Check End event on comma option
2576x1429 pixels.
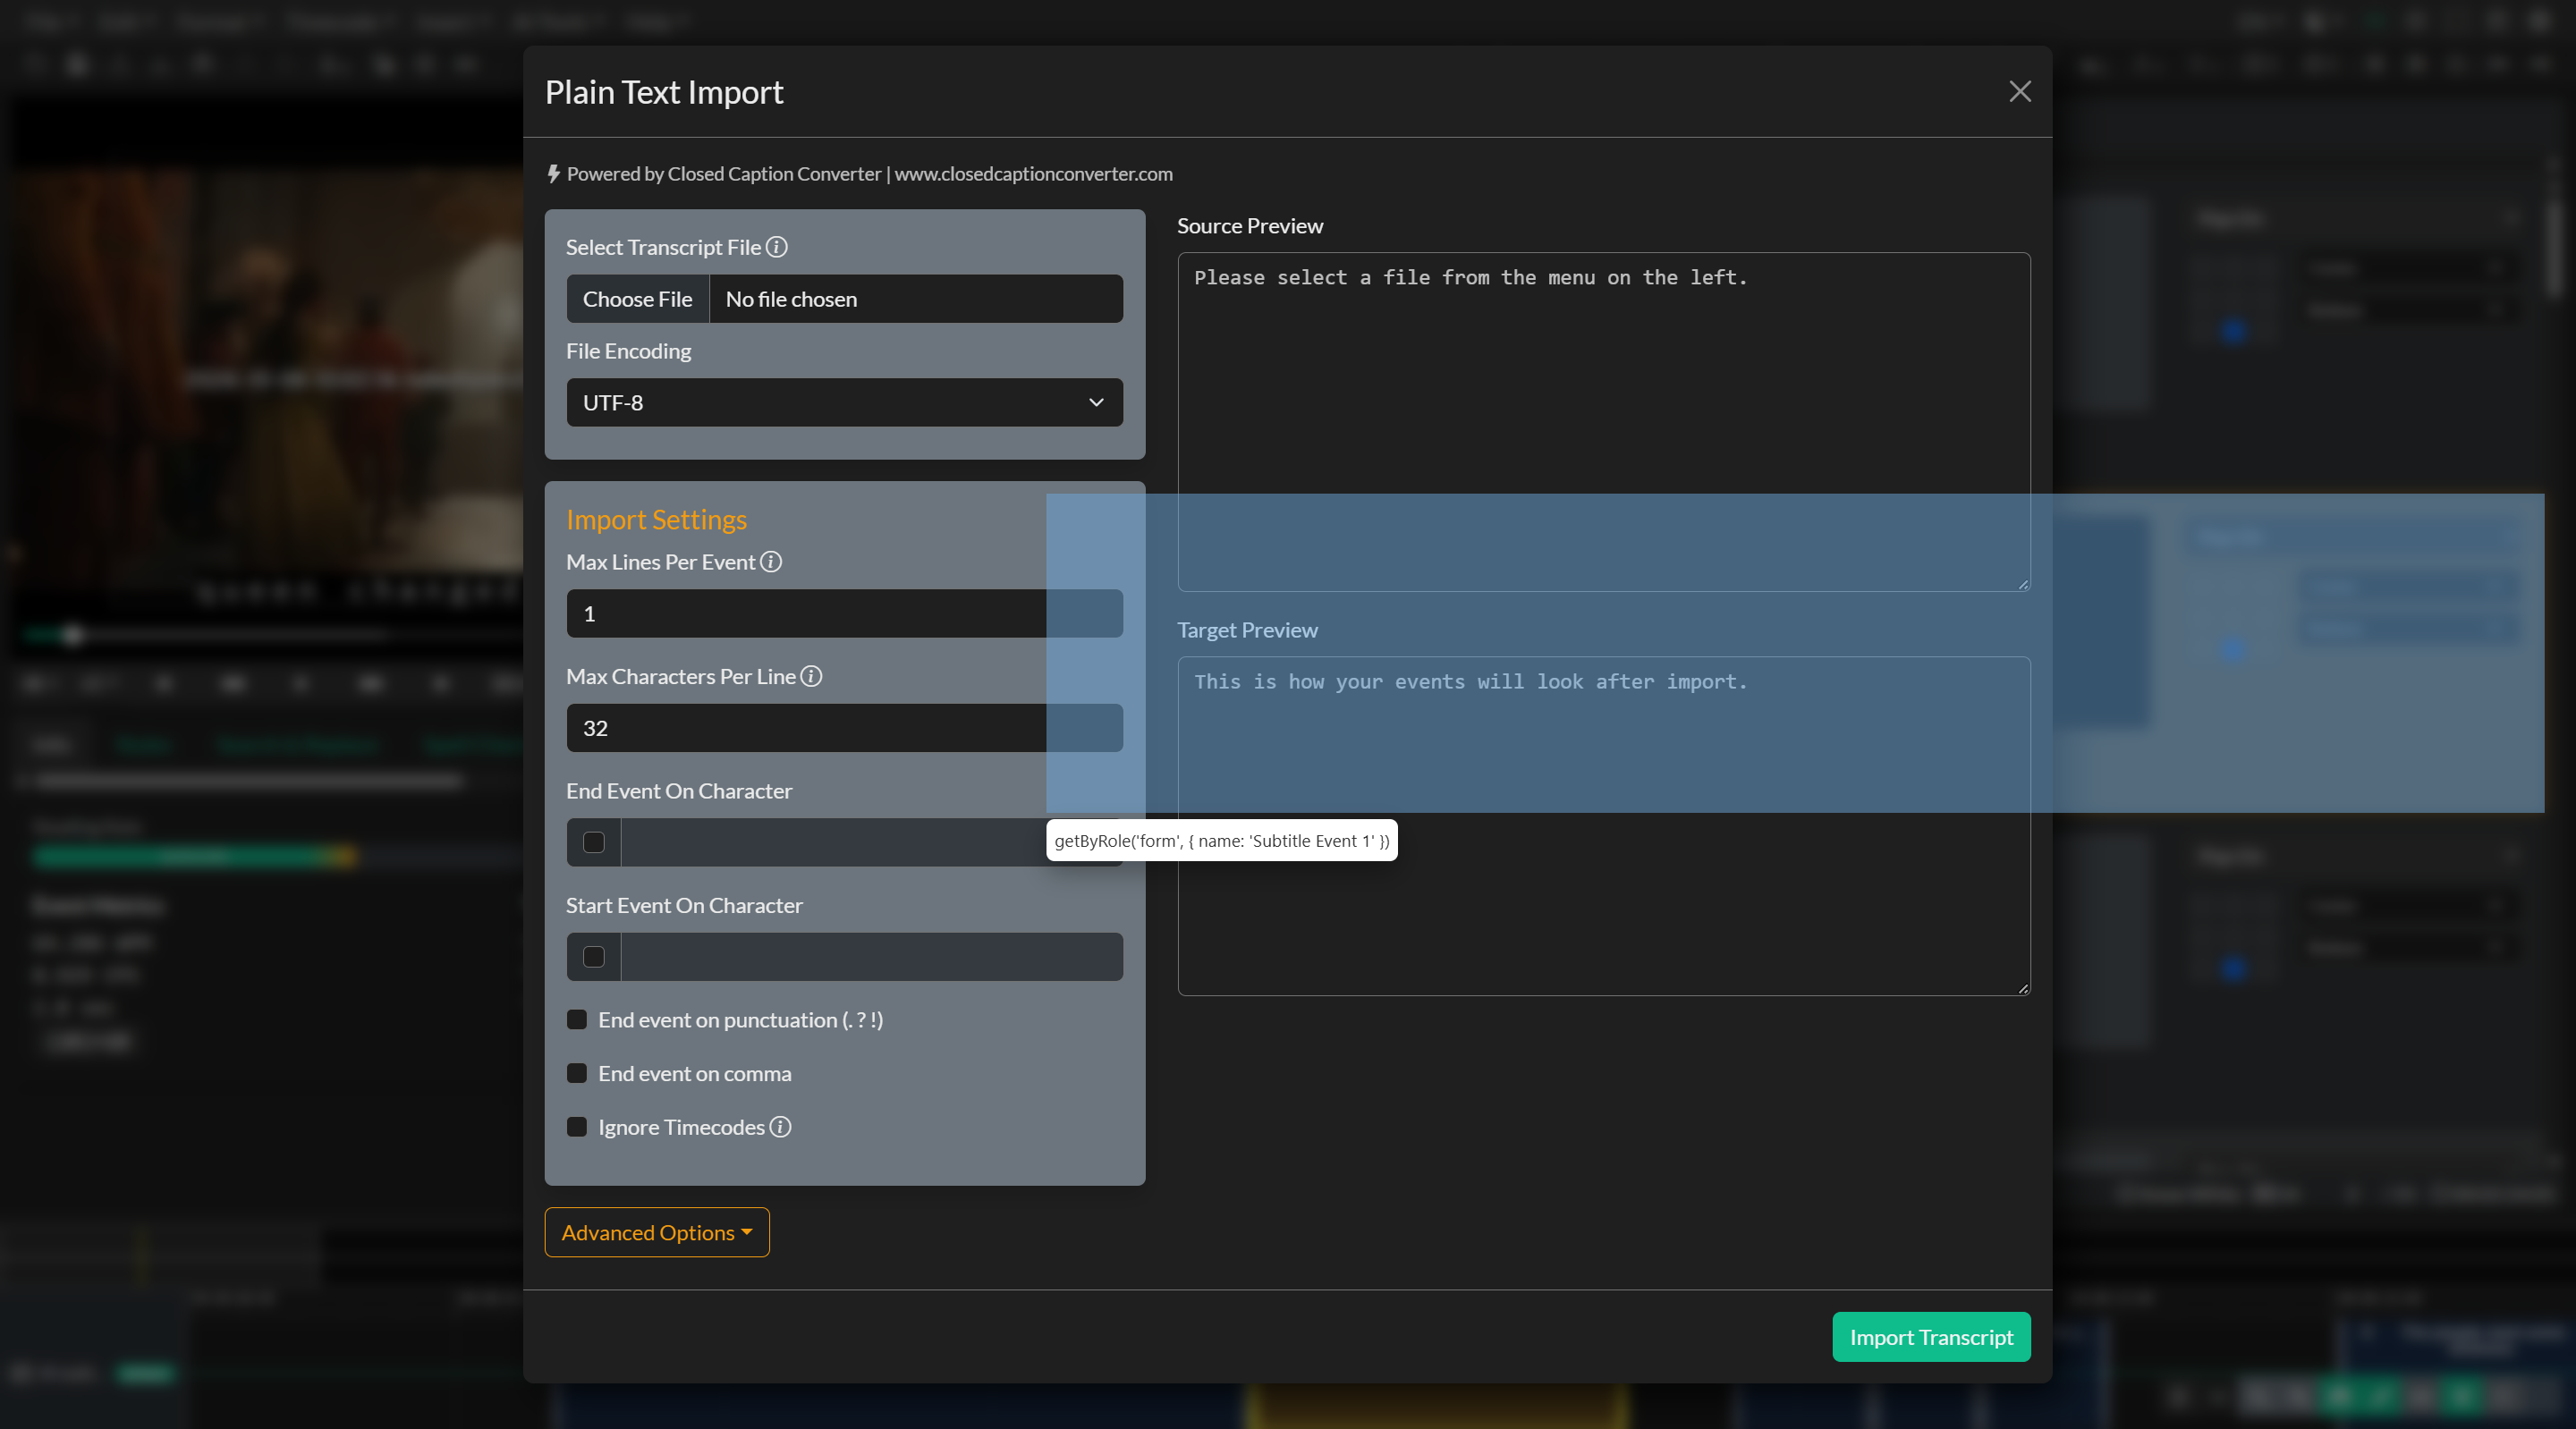pos(577,1073)
